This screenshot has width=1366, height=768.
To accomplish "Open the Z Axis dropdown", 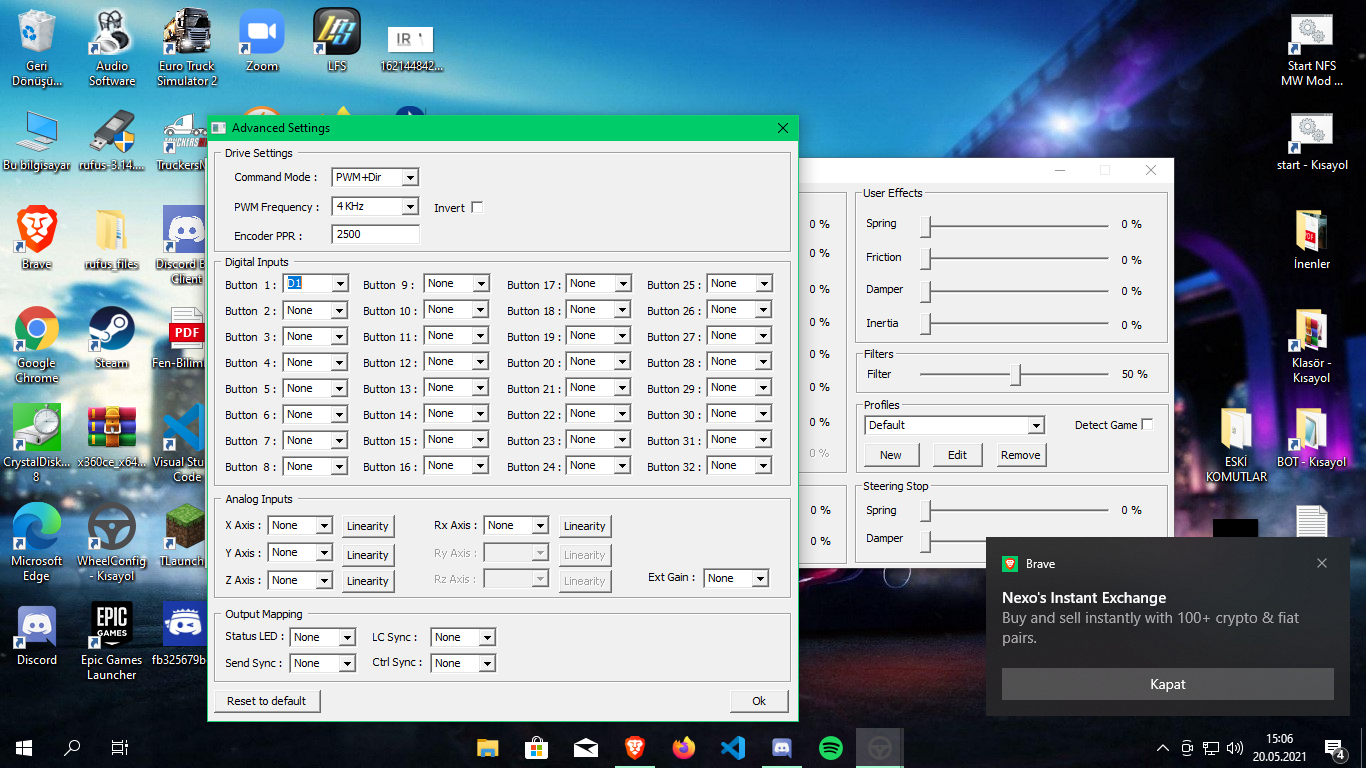I will tap(324, 580).
